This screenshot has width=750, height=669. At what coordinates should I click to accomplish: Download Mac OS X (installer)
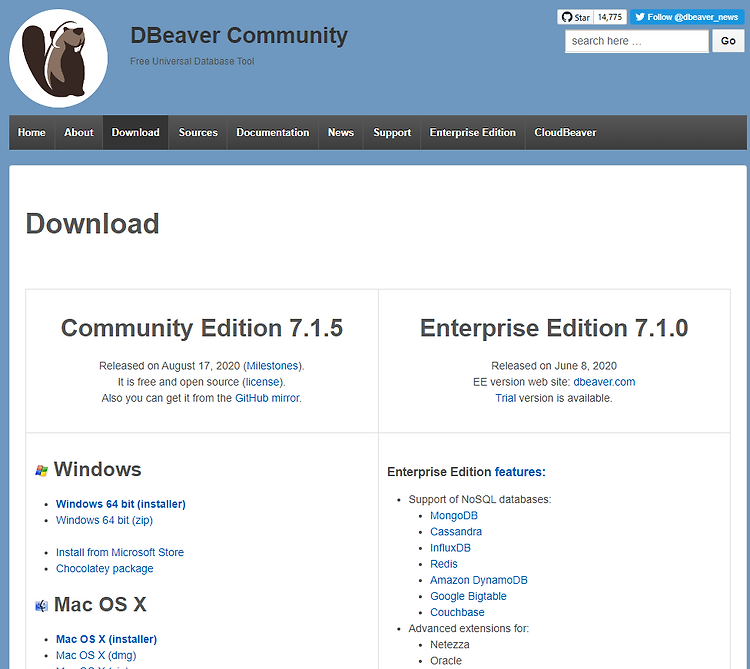click(x=106, y=639)
